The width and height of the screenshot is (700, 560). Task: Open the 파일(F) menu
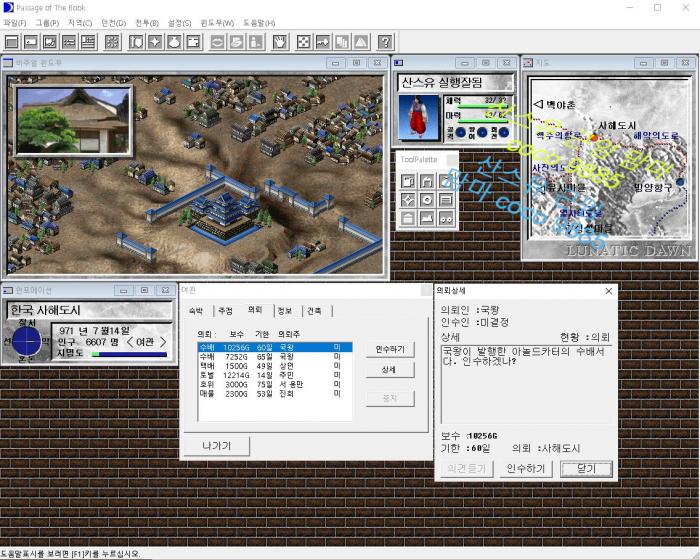tap(15, 23)
